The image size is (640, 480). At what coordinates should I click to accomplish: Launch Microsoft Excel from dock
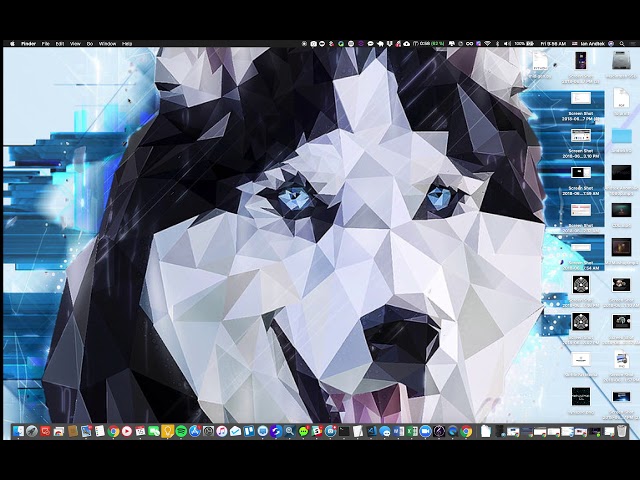[x=412, y=431]
